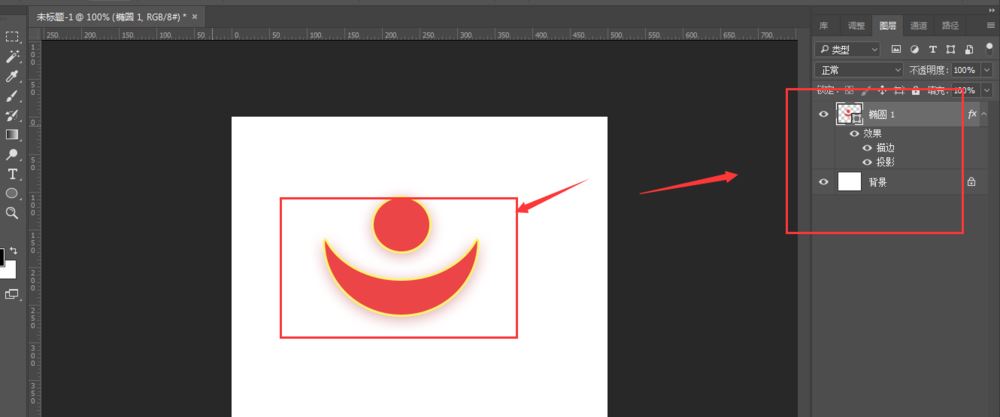Select the Brush tool

coord(12,96)
